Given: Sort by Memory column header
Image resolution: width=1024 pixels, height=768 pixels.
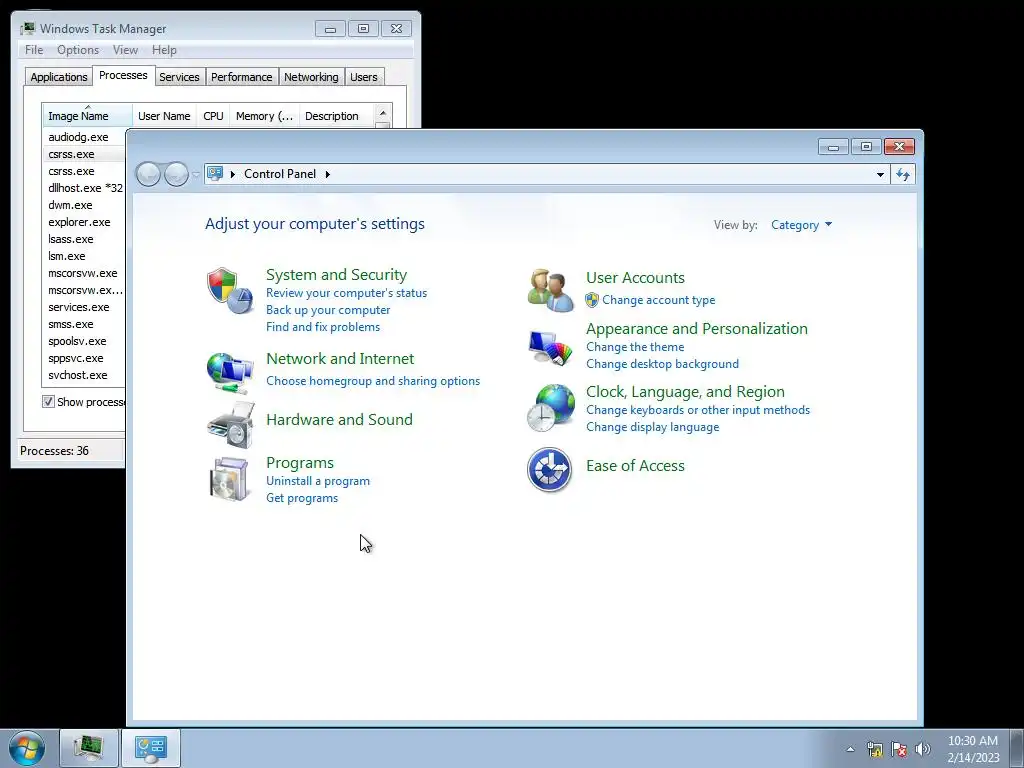Looking at the screenshot, I should click(264, 116).
